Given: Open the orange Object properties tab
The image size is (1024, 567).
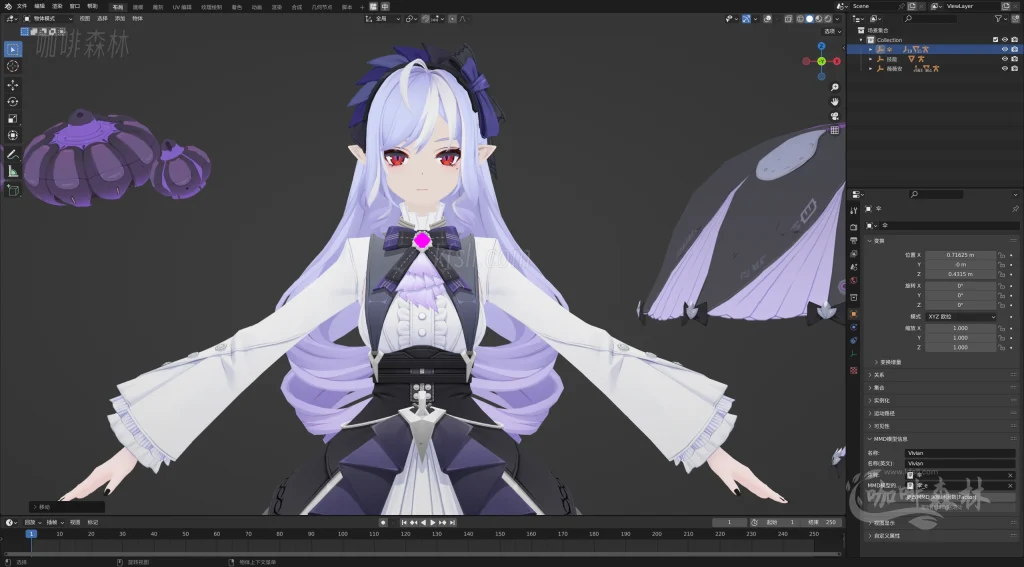Looking at the screenshot, I should [854, 314].
